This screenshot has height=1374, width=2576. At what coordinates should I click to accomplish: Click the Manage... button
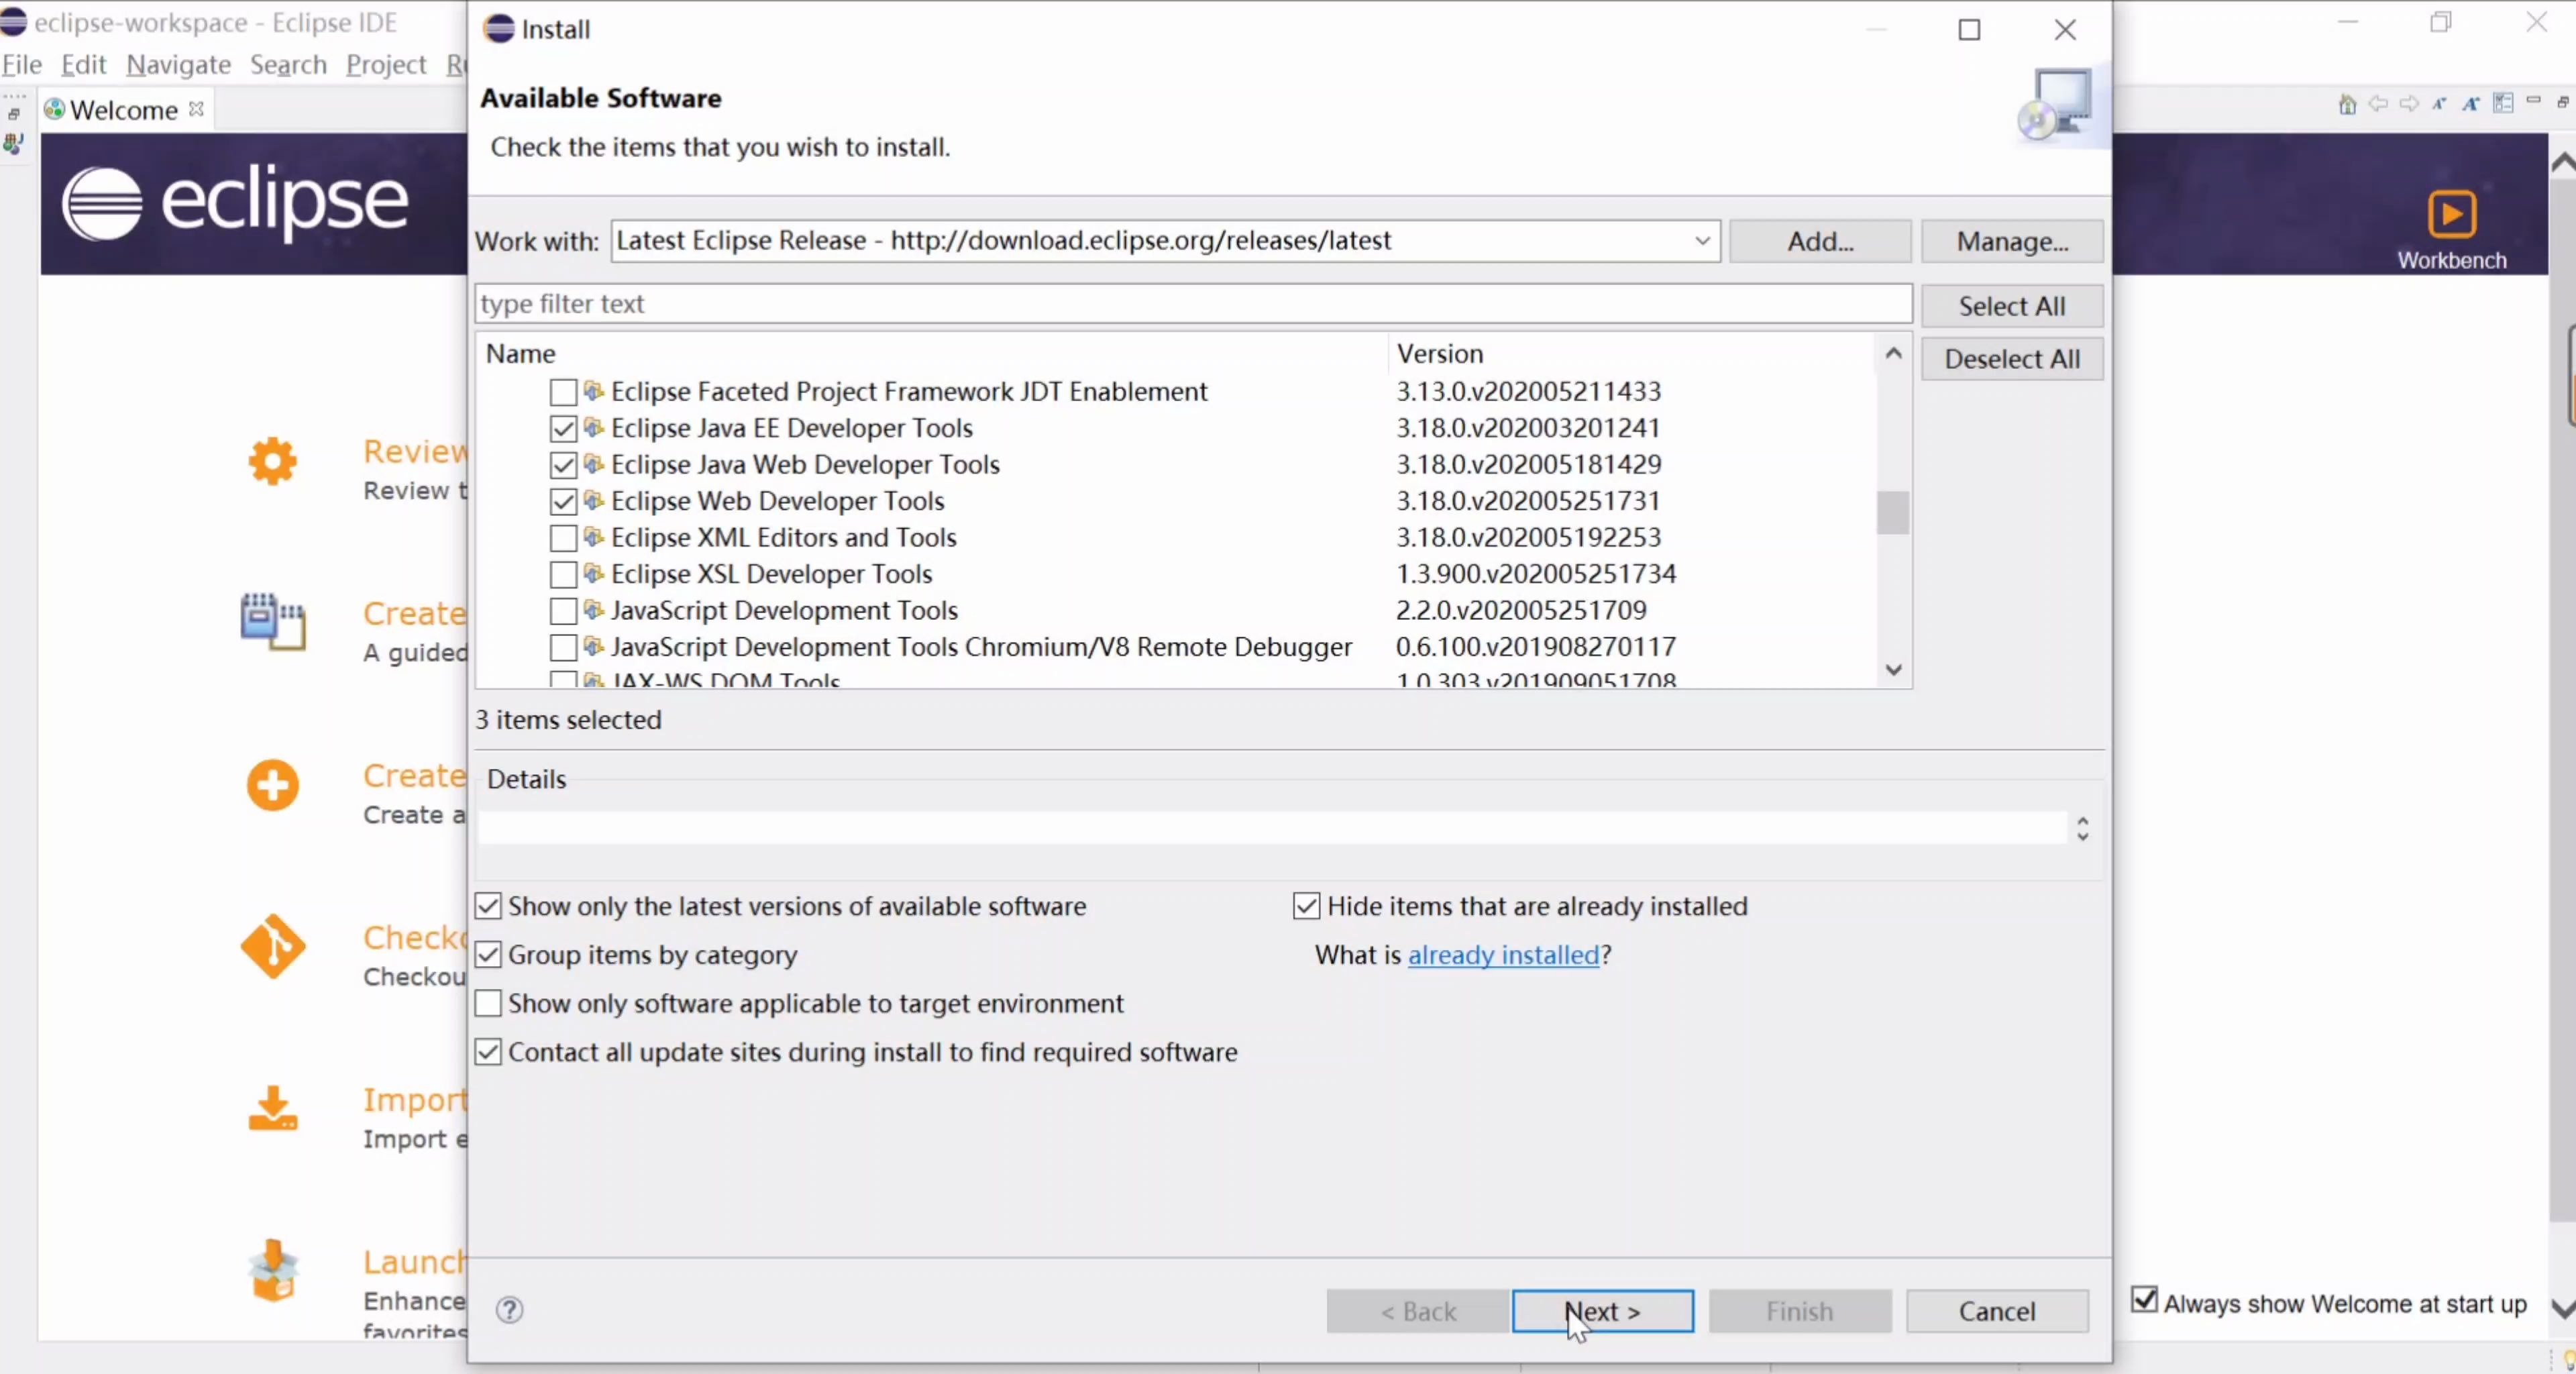[2012, 241]
